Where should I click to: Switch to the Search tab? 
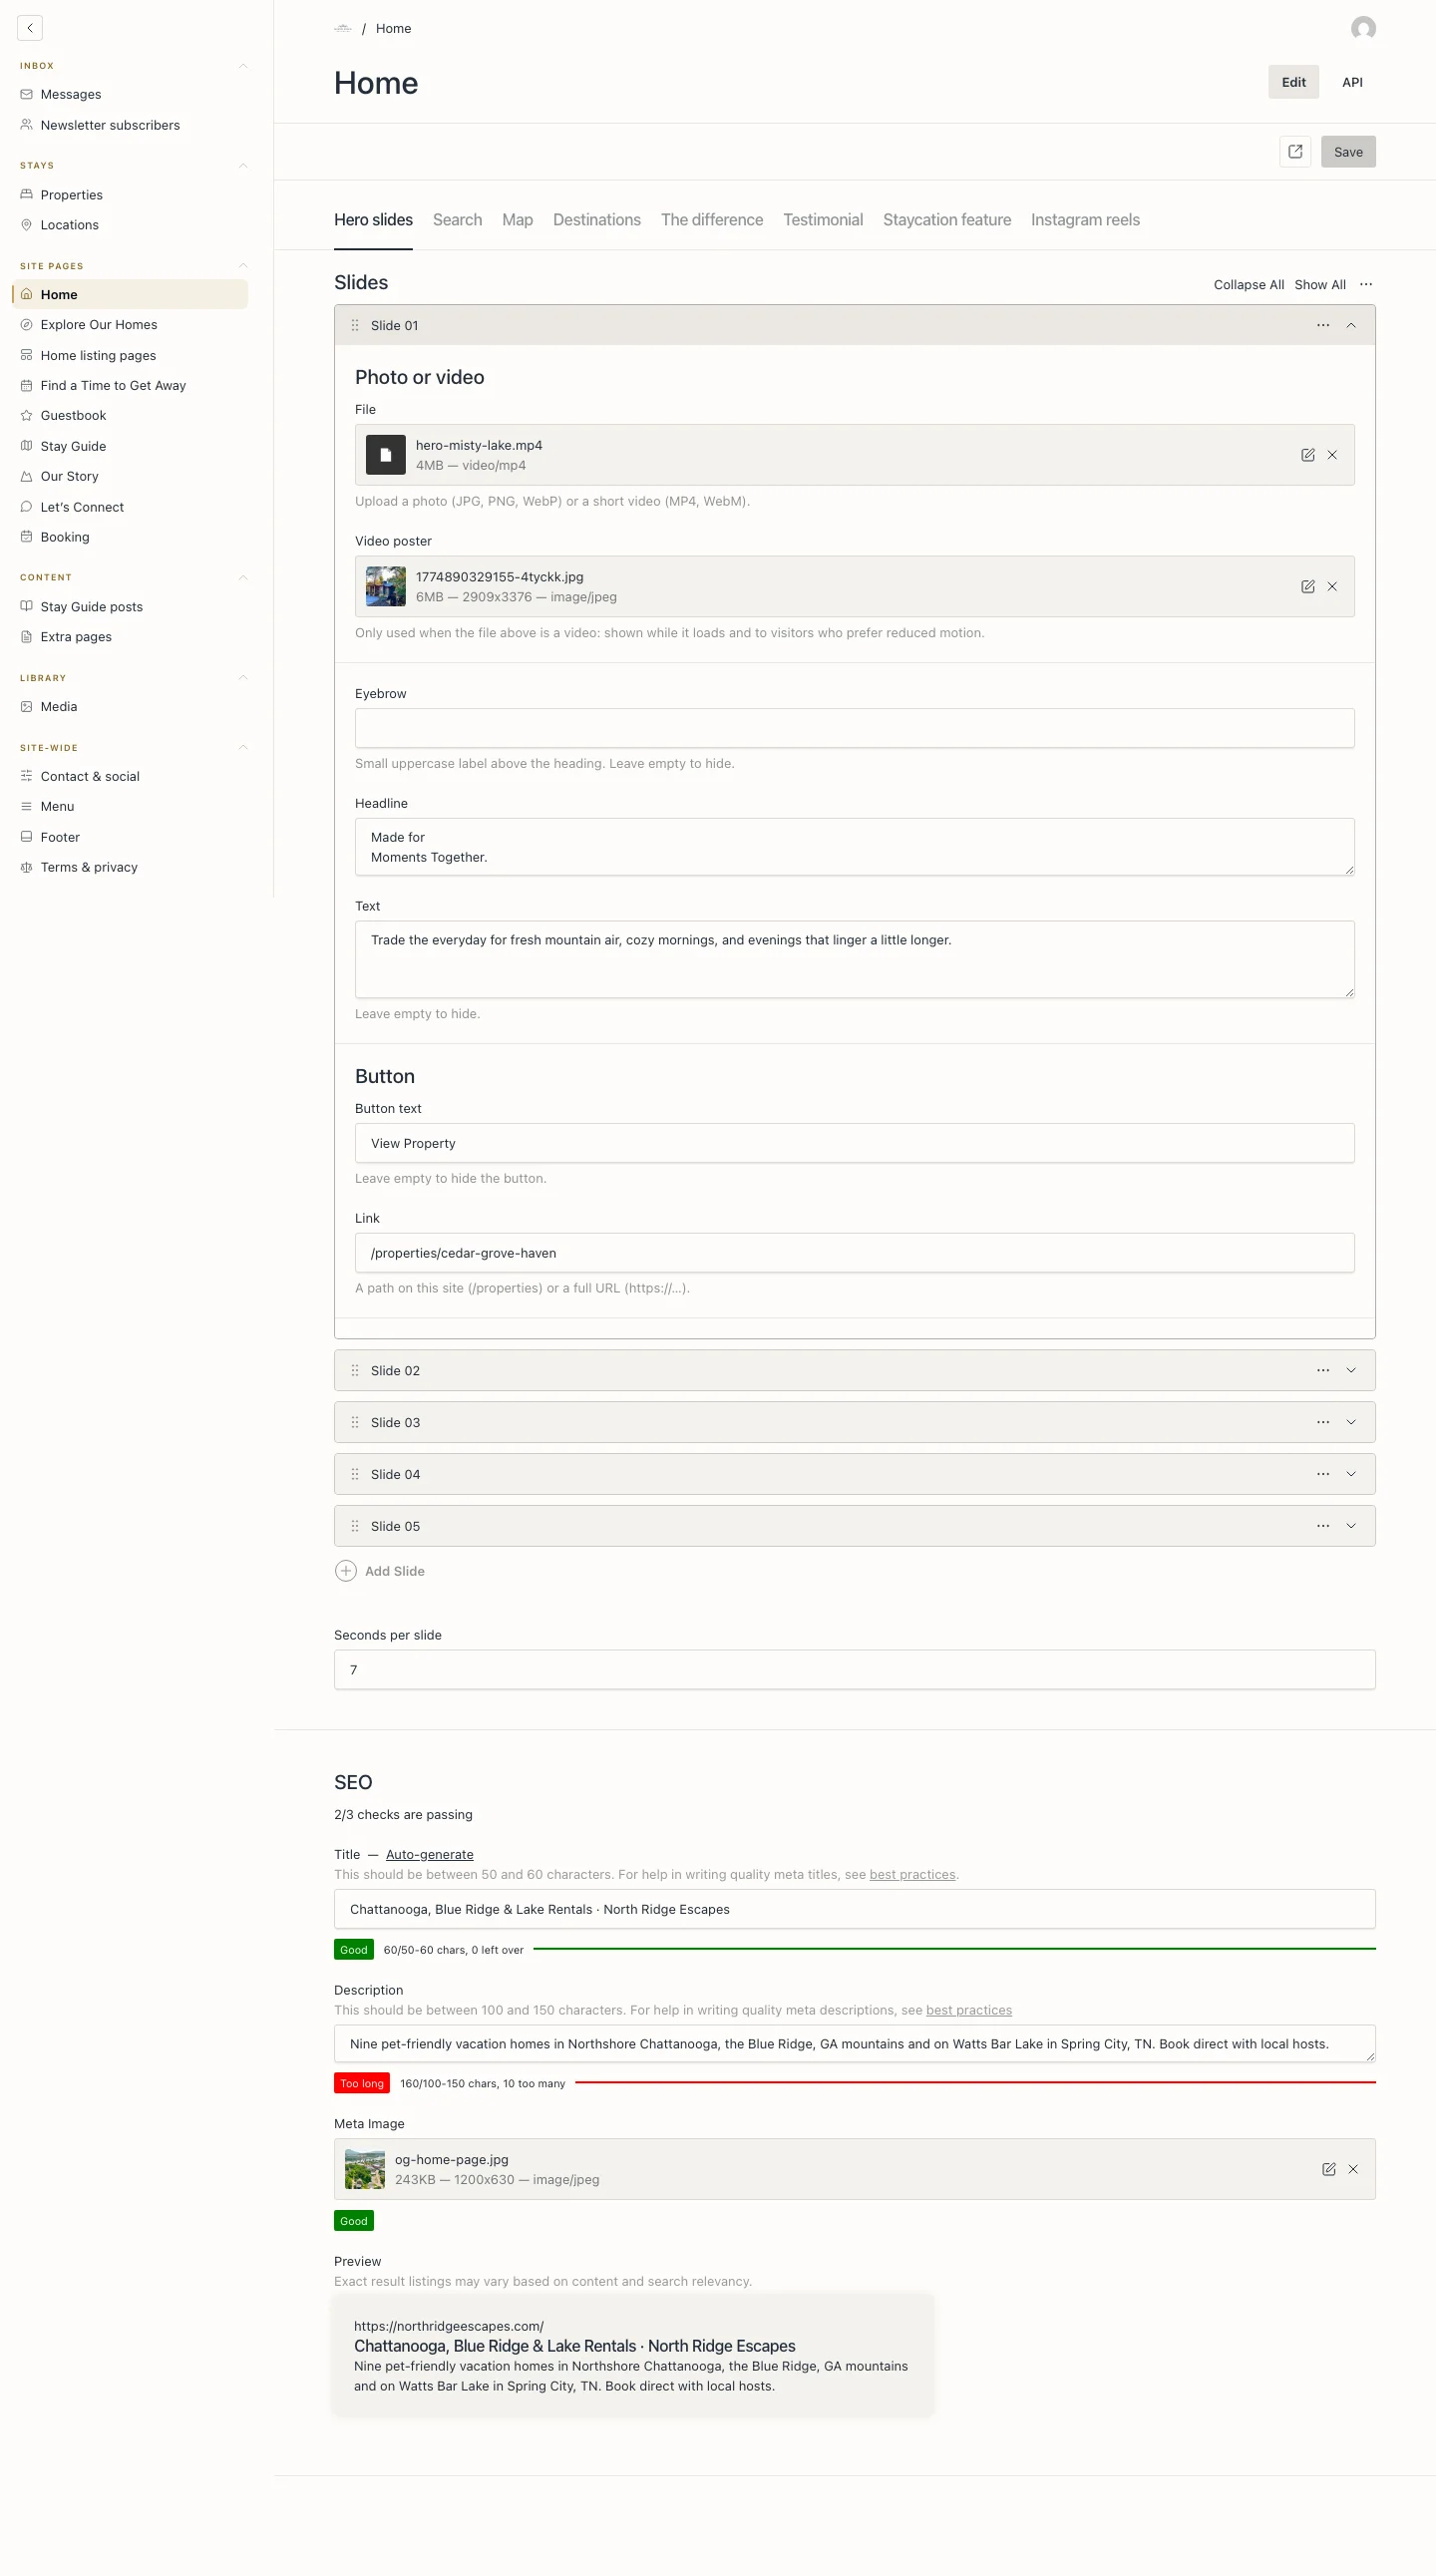[457, 220]
